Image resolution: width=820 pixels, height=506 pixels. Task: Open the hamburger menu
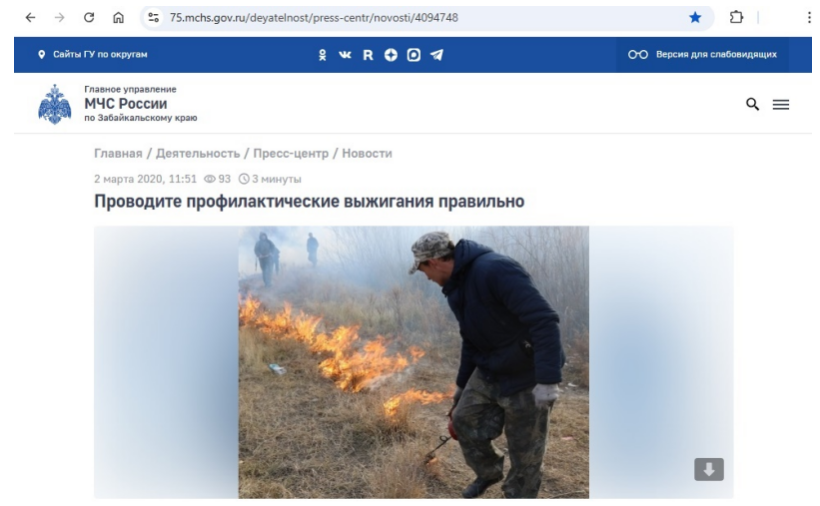coord(781,105)
